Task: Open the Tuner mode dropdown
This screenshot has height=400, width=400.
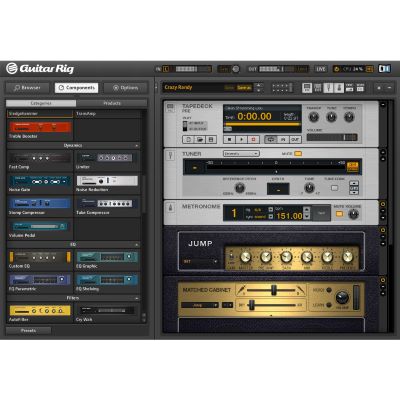Action: (x=241, y=154)
